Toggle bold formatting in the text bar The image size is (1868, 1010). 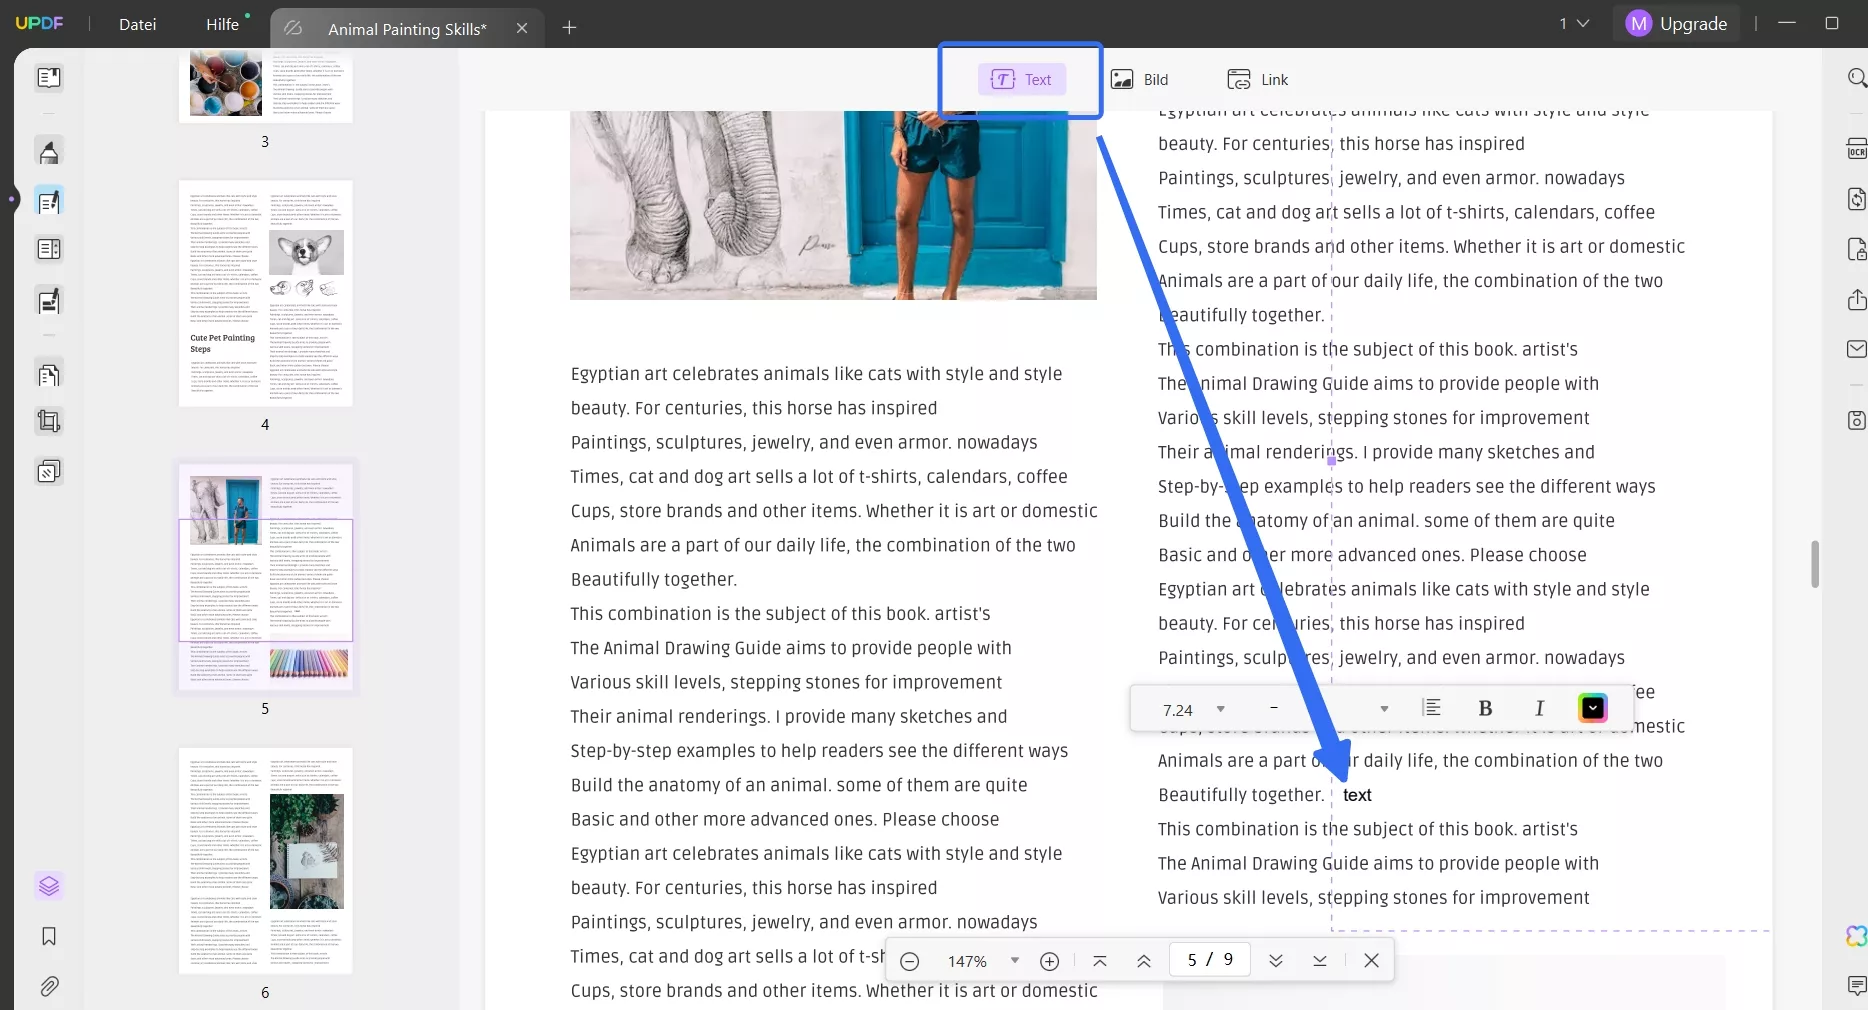[1485, 708]
